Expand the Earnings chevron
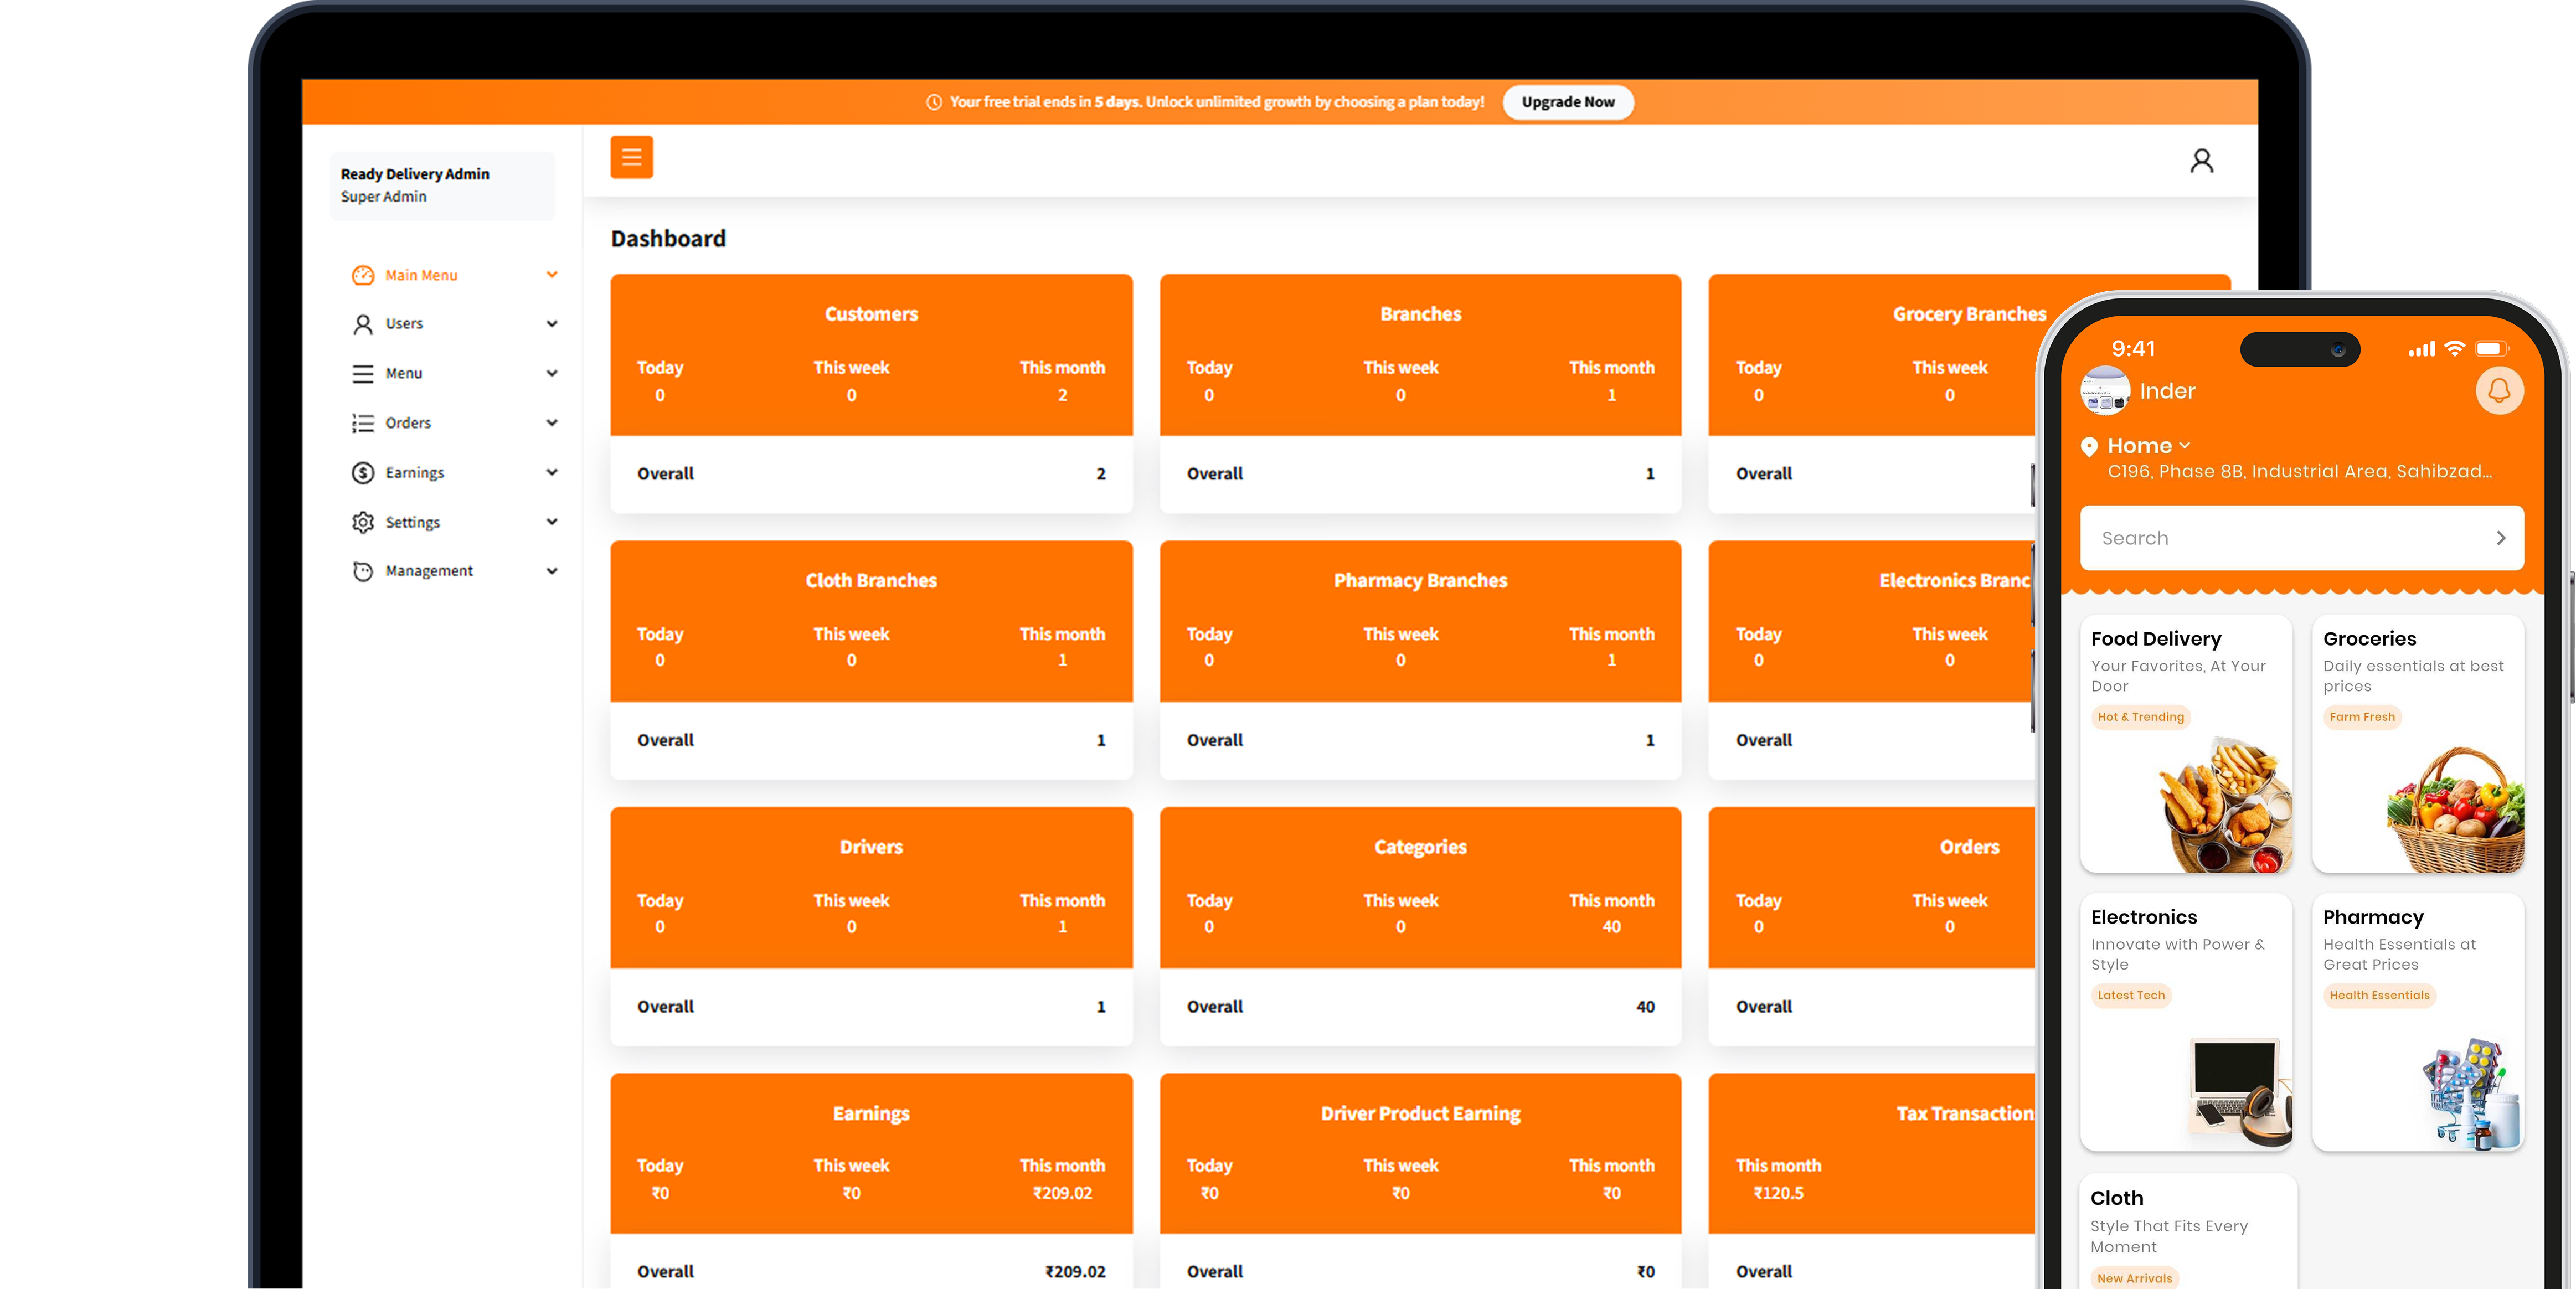2576x1289 pixels. click(552, 472)
